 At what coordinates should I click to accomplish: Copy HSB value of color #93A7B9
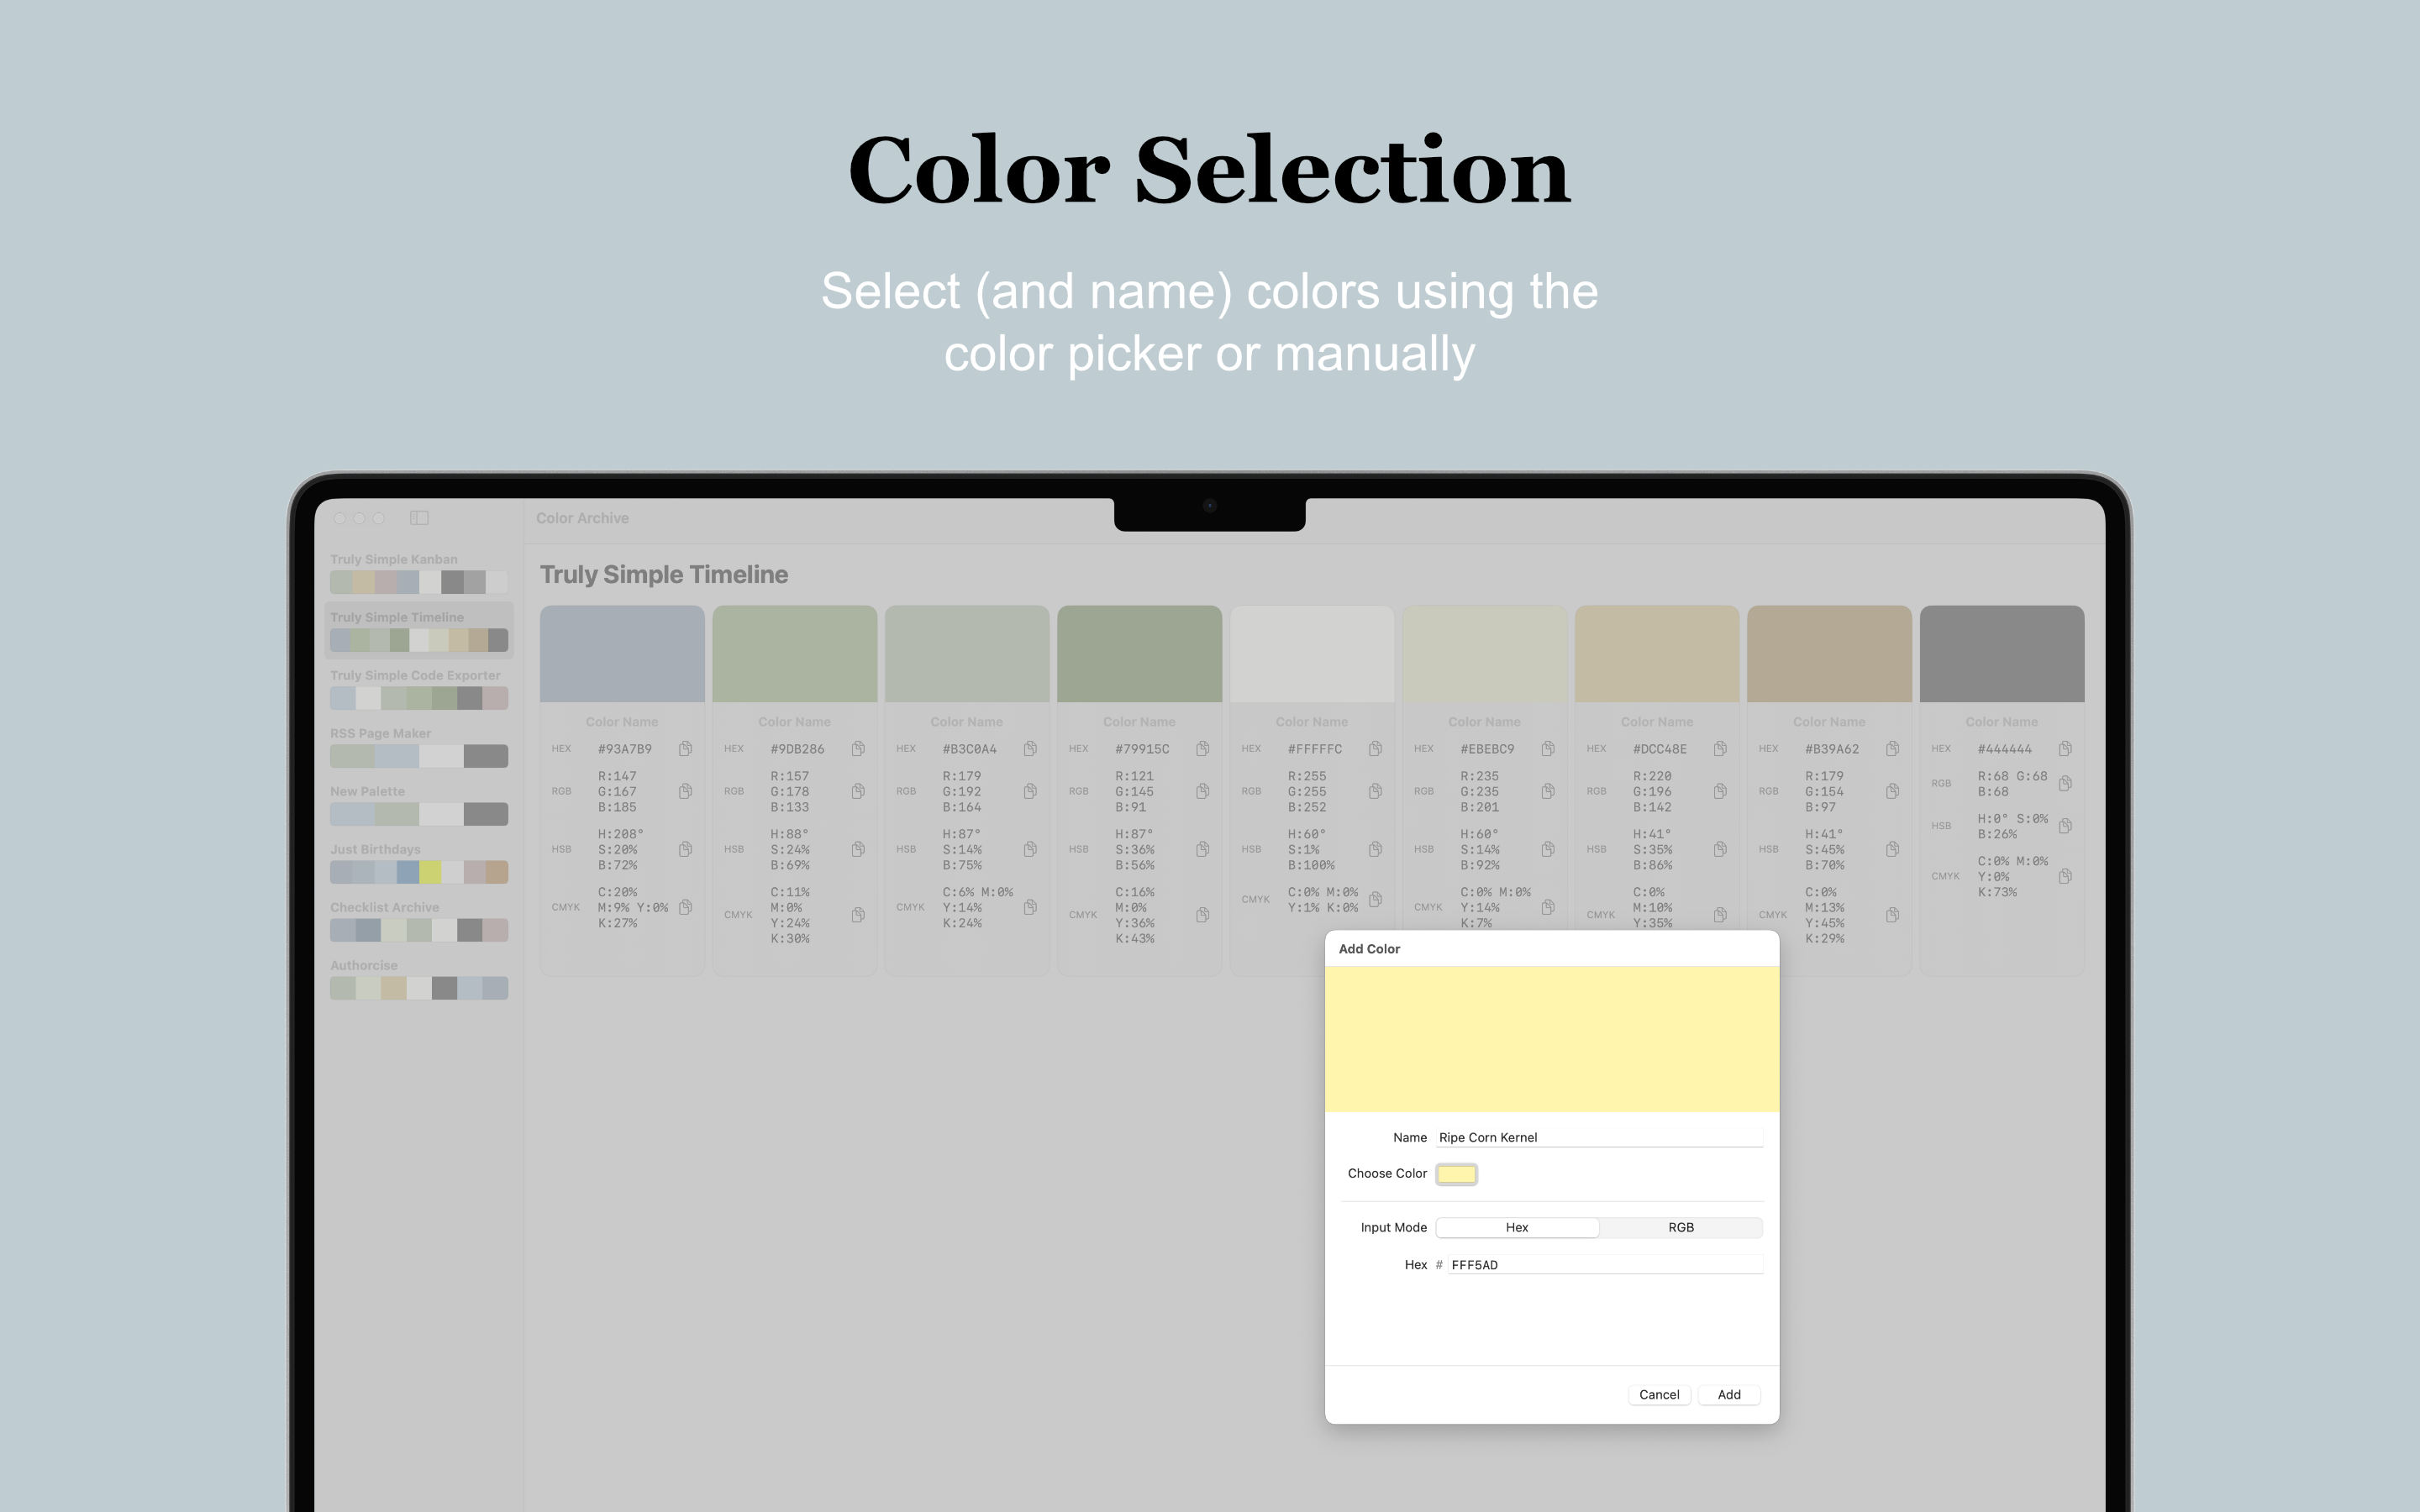[685, 849]
